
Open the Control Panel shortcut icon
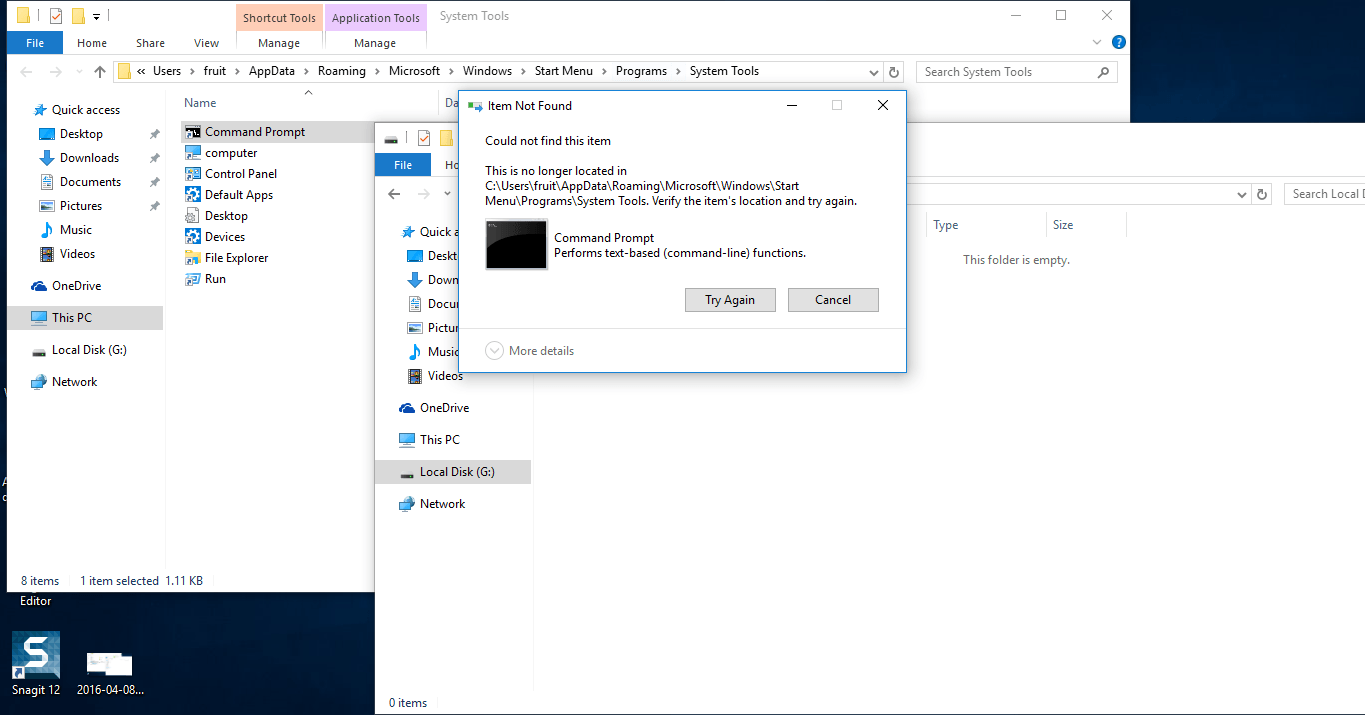click(x=193, y=174)
